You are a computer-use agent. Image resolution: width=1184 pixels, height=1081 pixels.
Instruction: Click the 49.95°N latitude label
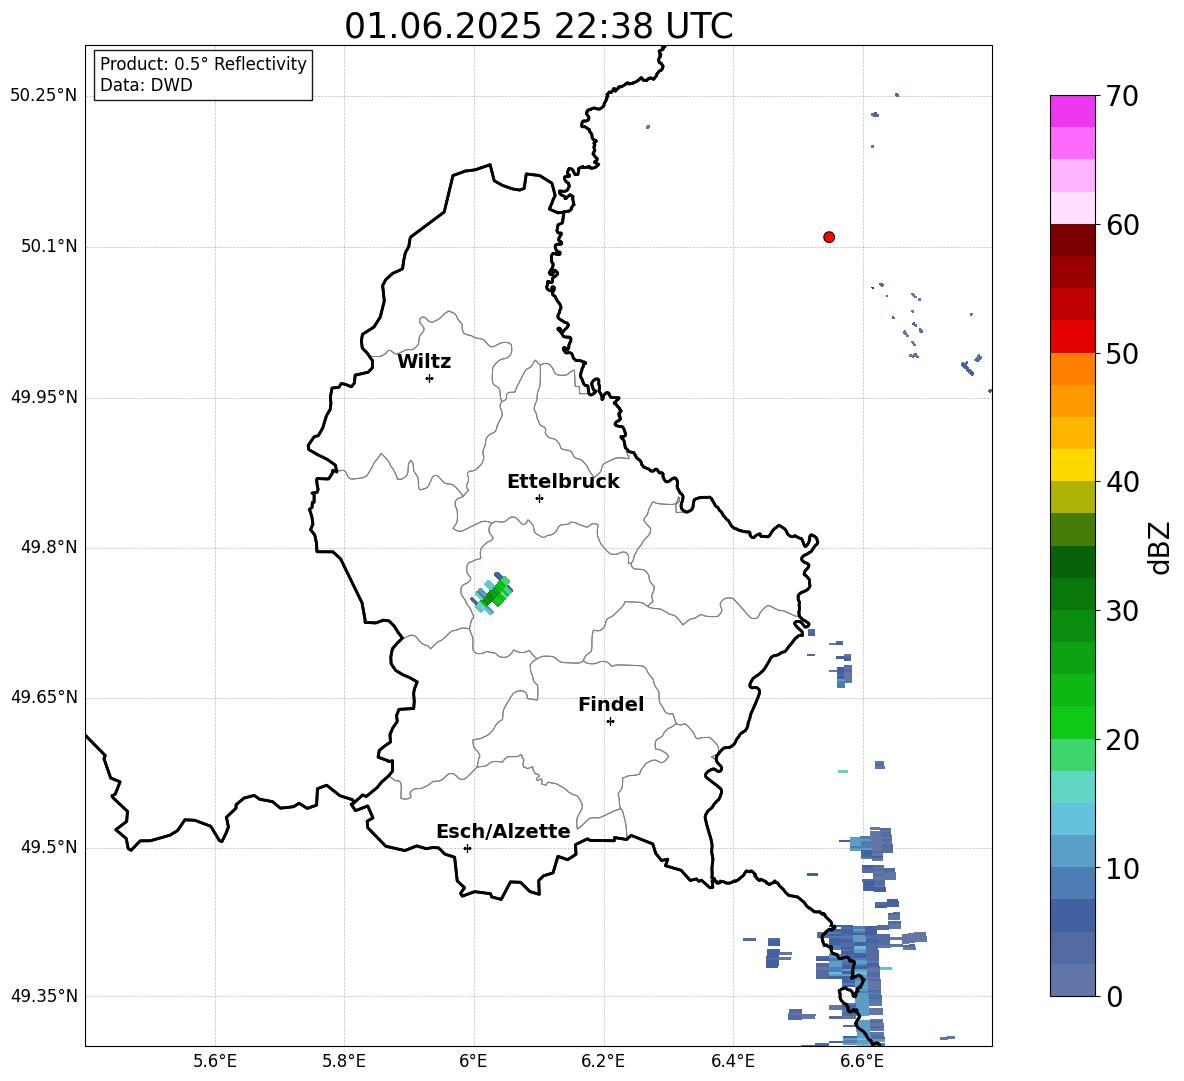tap(44, 397)
